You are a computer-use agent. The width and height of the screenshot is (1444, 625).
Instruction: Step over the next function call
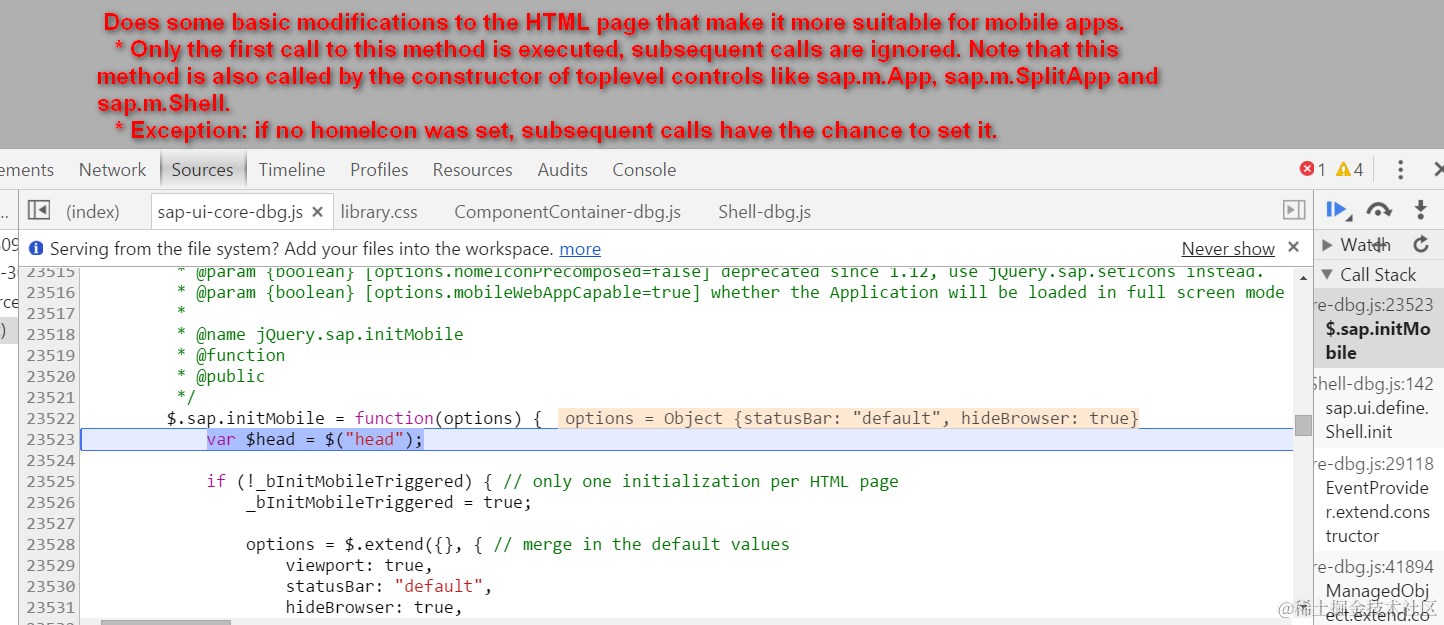(1379, 210)
